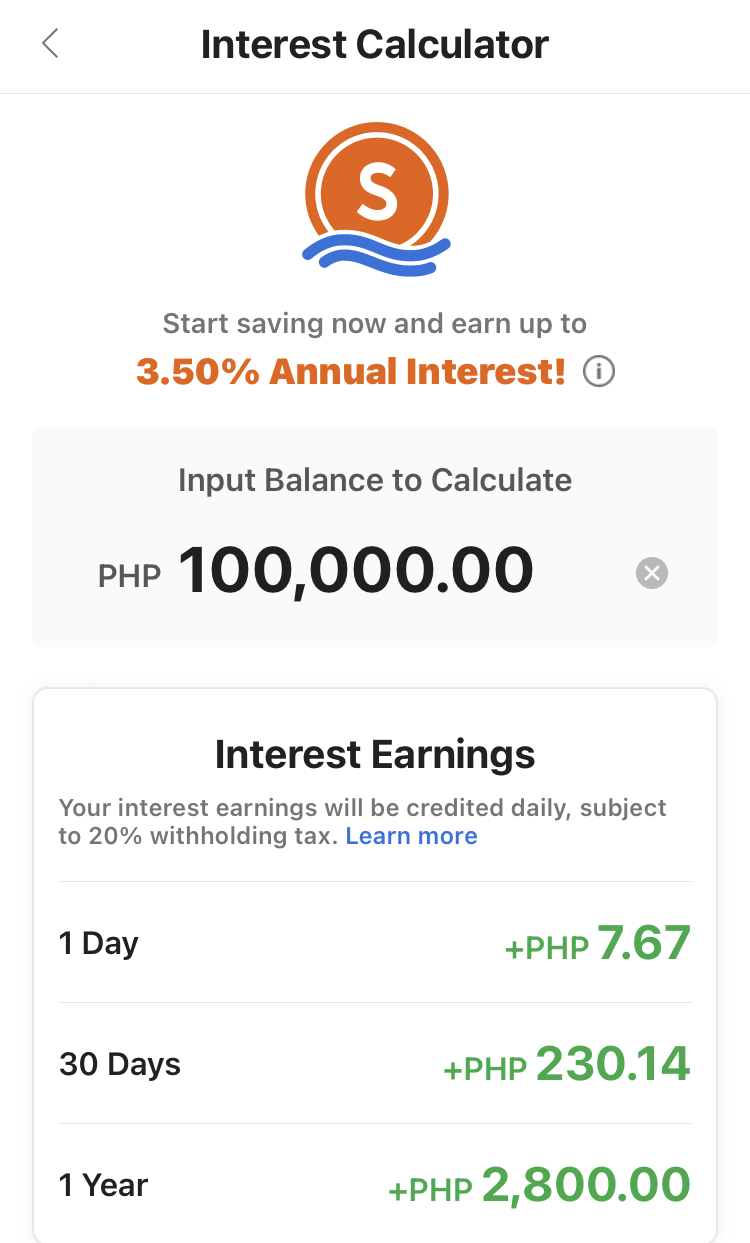Image resolution: width=750 pixels, height=1243 pixels.
Task: Click the +PHP 7.67 earnings amount
Action: 598,944
